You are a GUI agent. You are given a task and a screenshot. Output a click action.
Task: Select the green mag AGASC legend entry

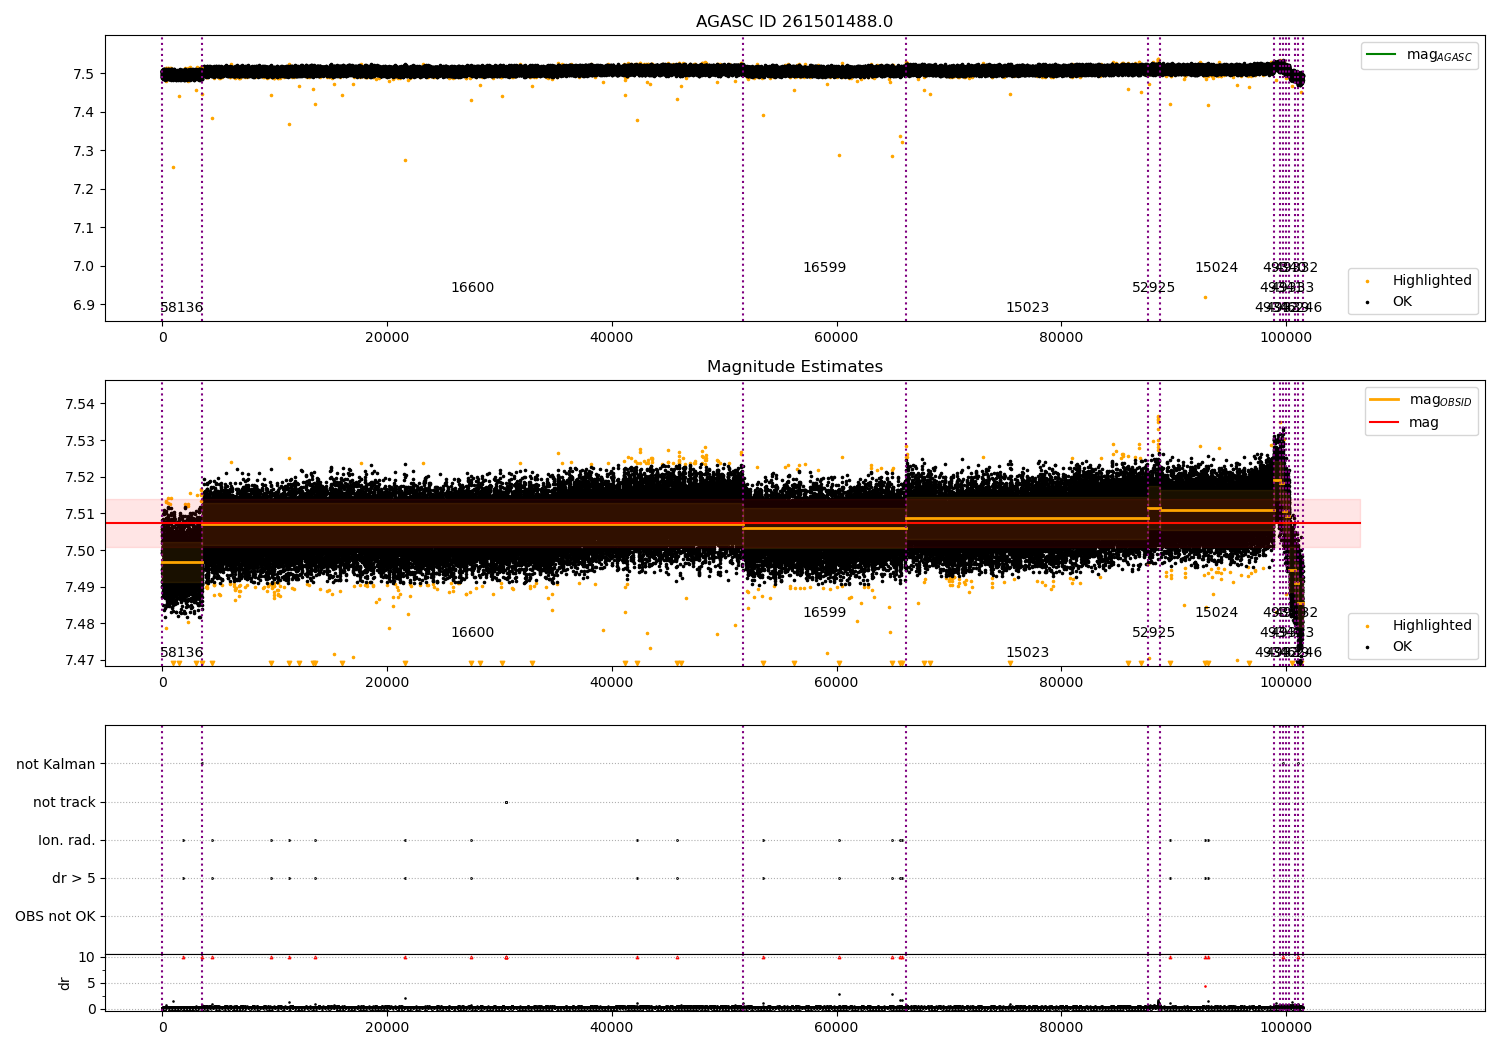(1419, 56)
